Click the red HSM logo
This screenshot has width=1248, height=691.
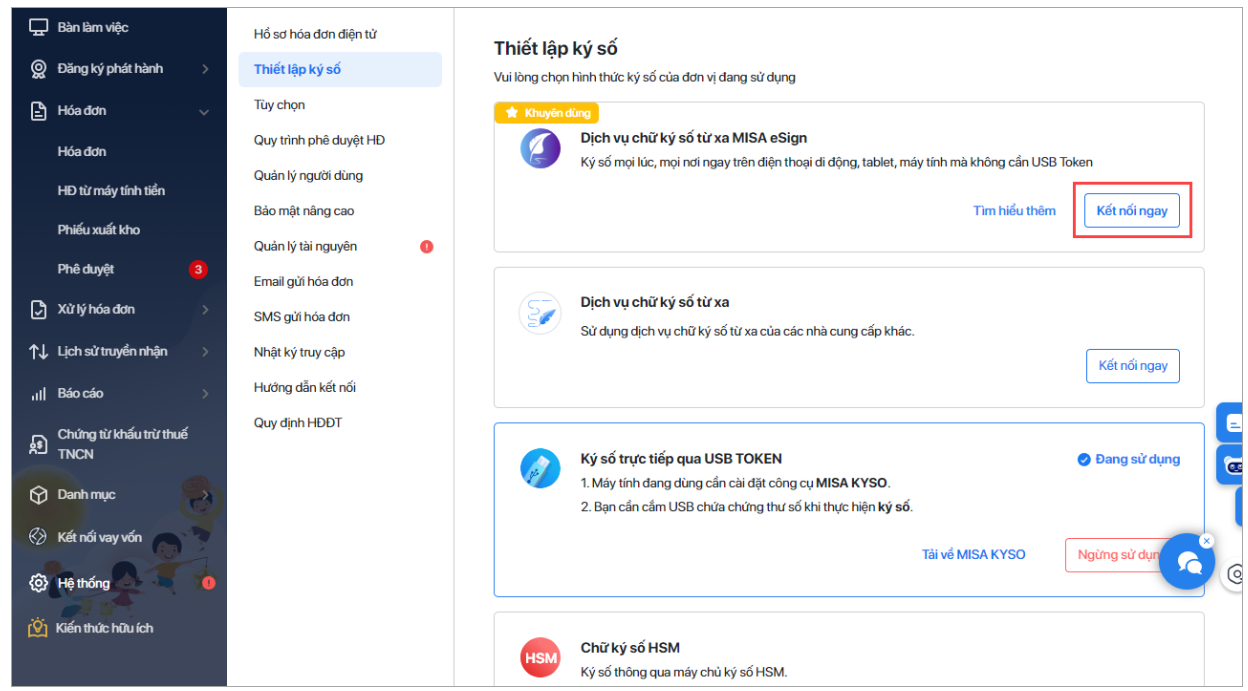click(541, 658)
